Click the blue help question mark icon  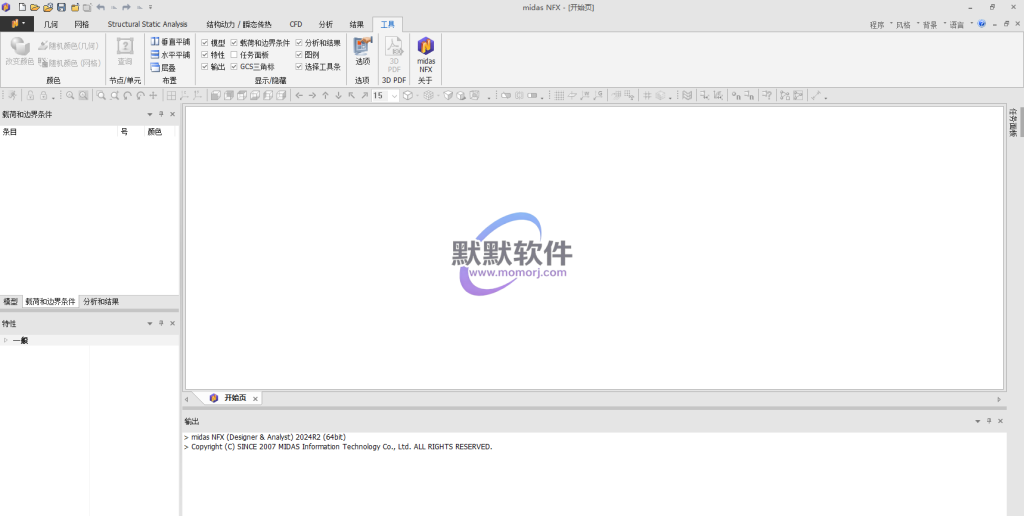click(x=981, y=23)
